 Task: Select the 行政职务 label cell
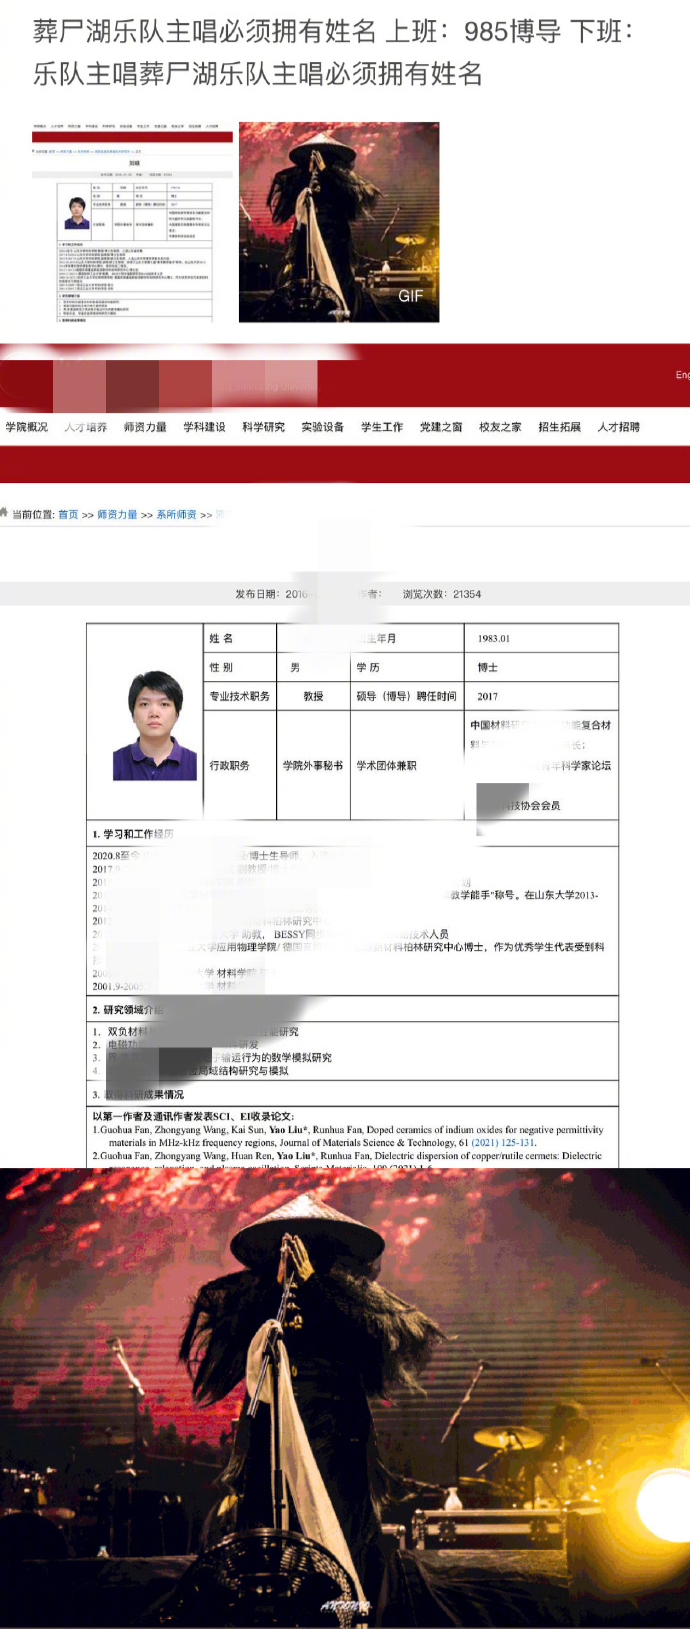(240, 765)
